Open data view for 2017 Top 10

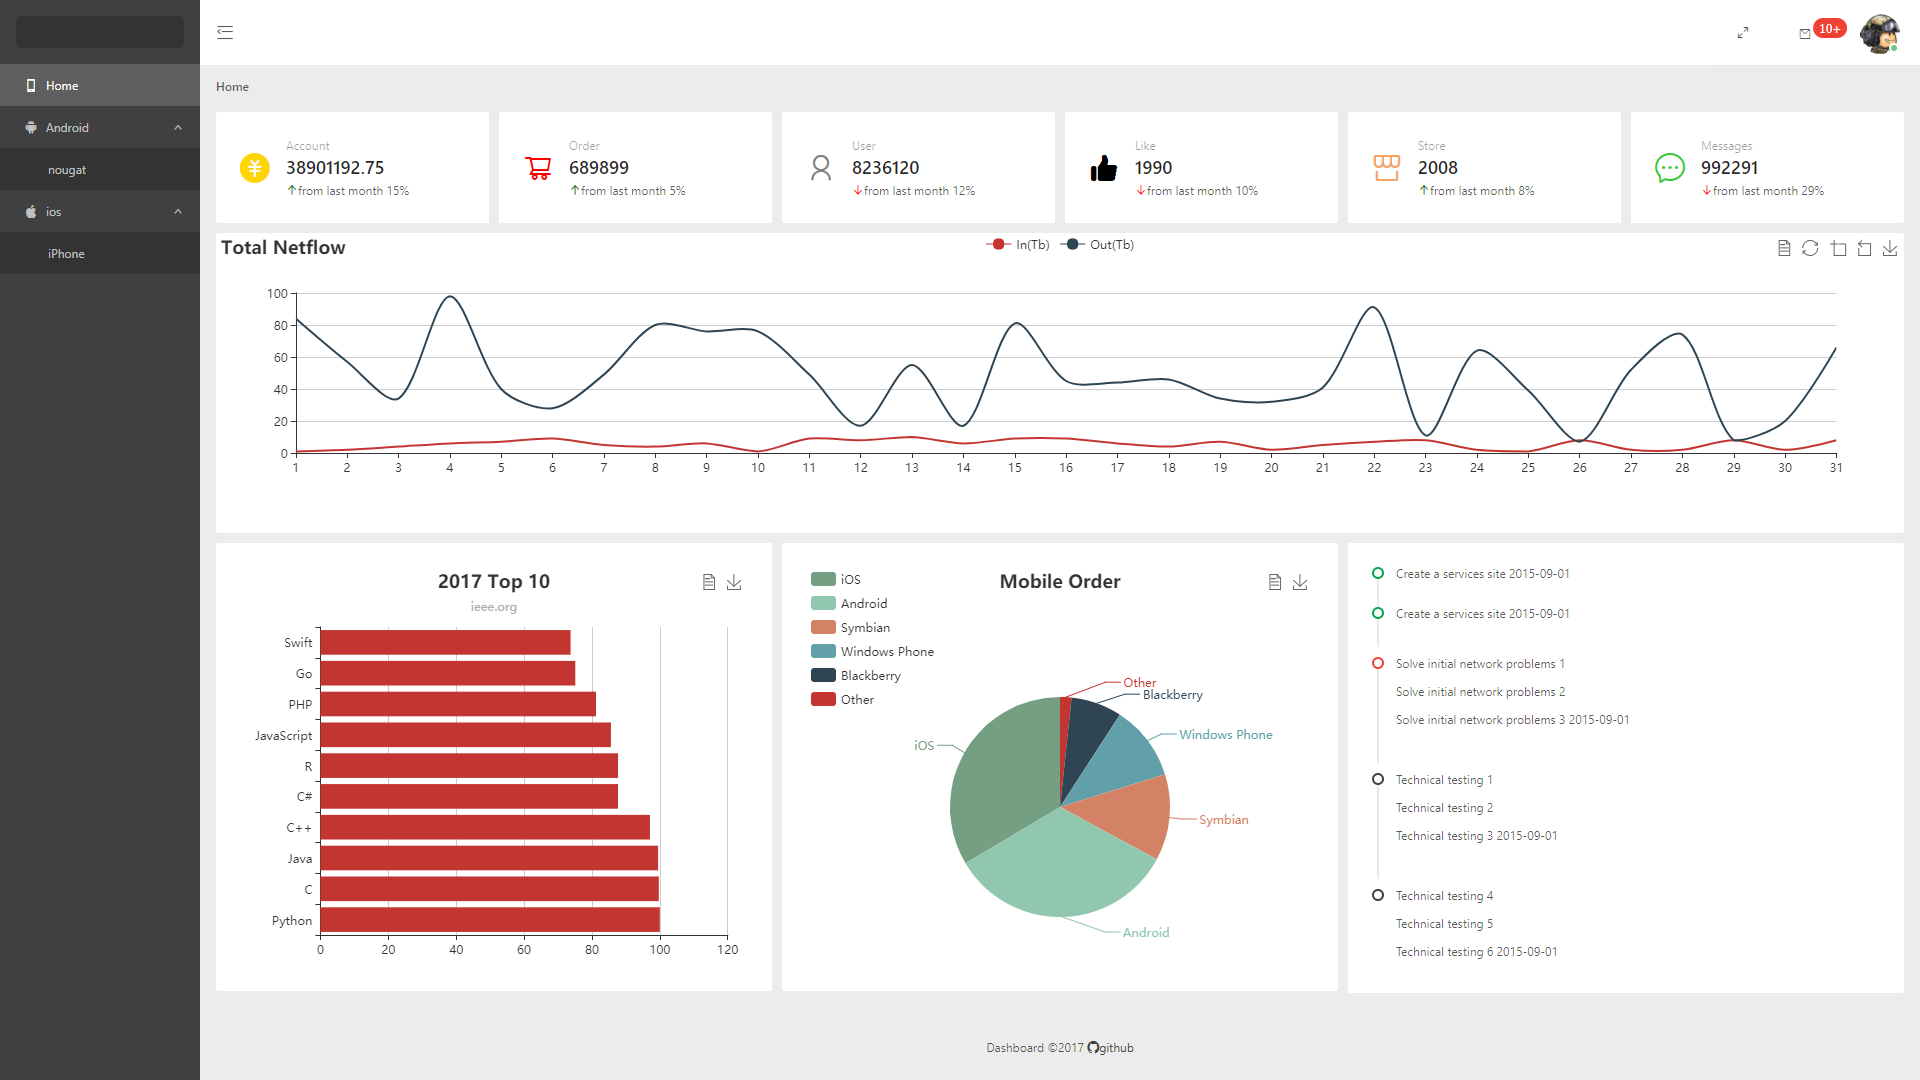(709, 582)
